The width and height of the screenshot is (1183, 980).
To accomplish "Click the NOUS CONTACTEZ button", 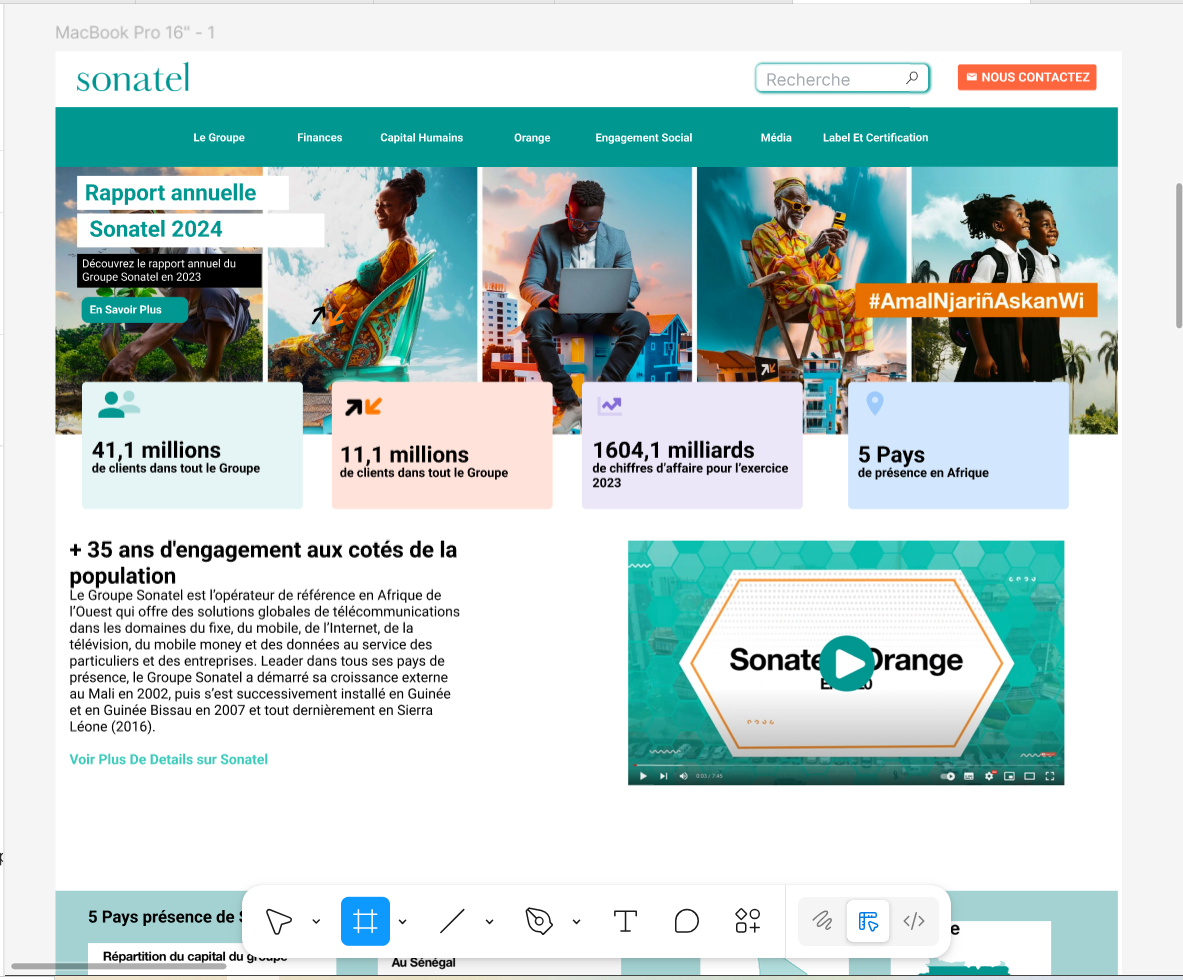I will point(1027,77).
